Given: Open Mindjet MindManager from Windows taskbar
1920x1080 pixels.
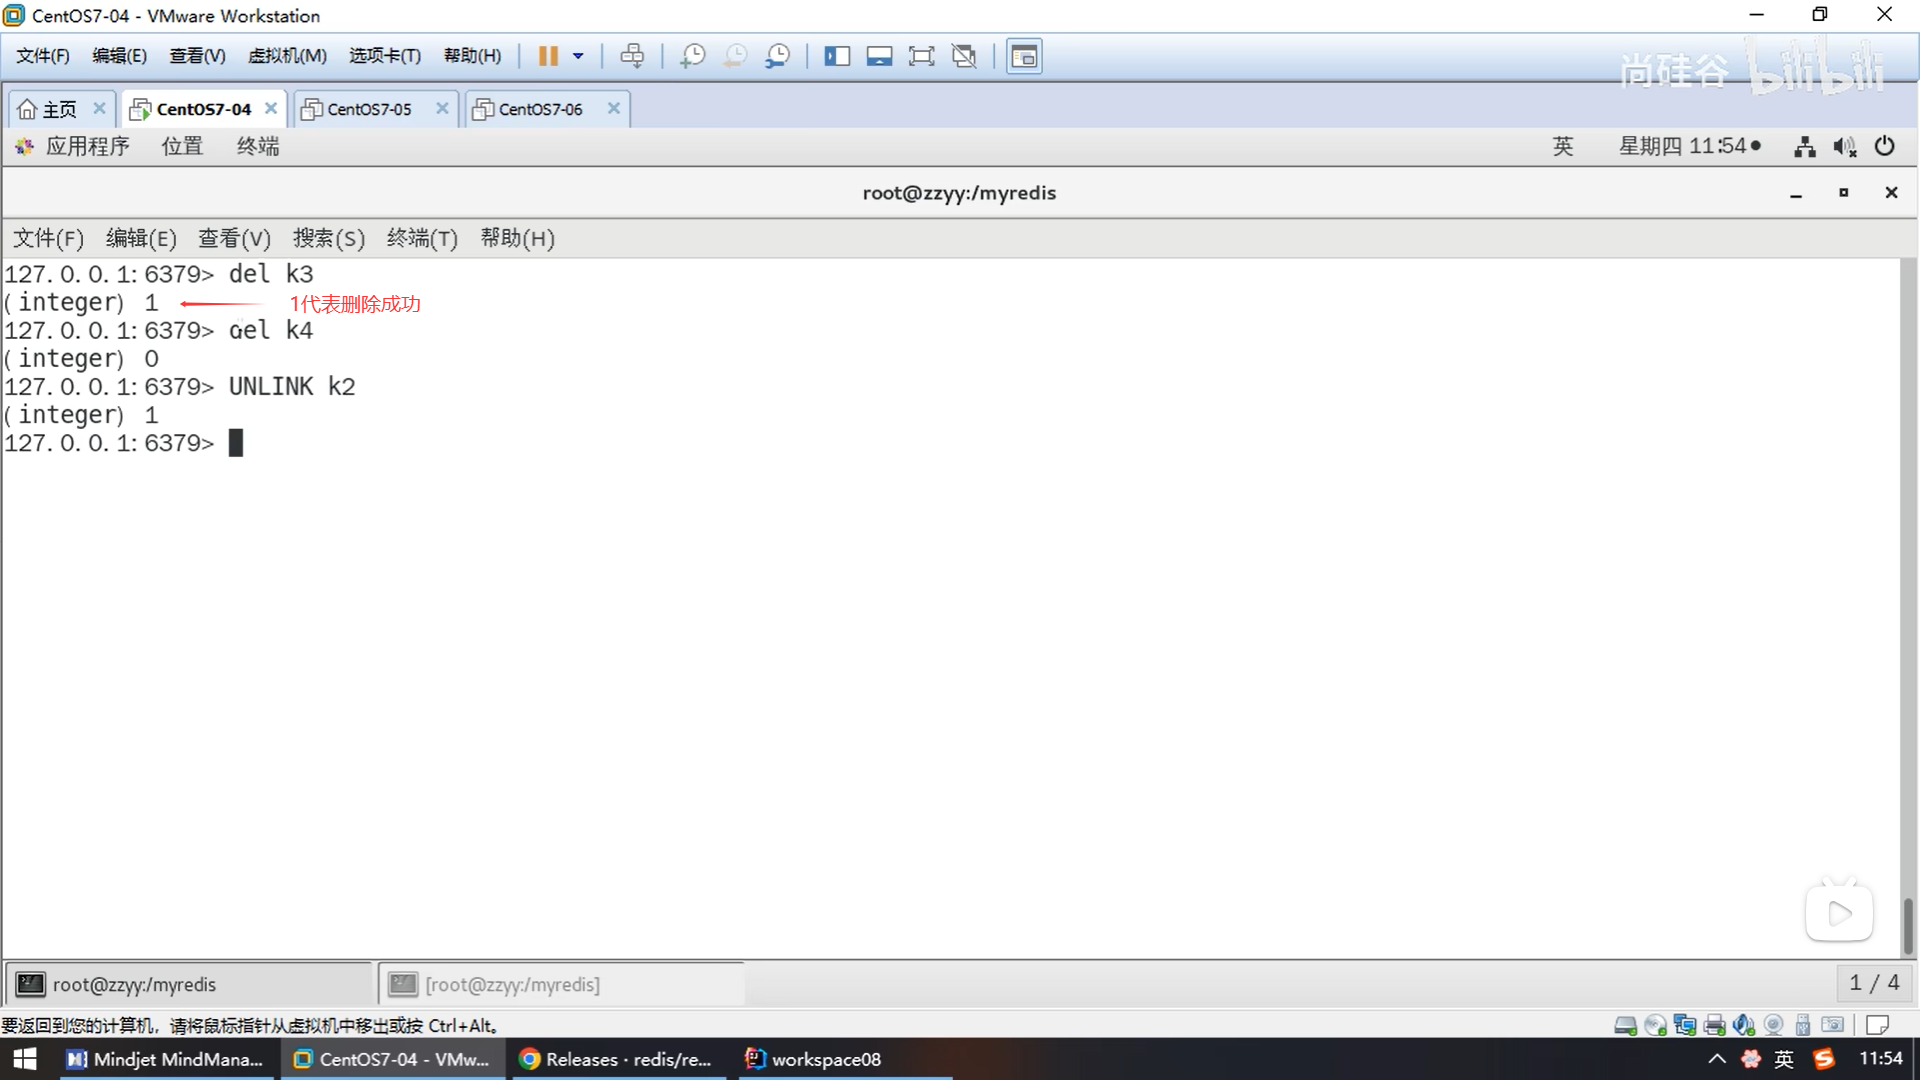Looking at the screenshot, I should point(166,1059).
